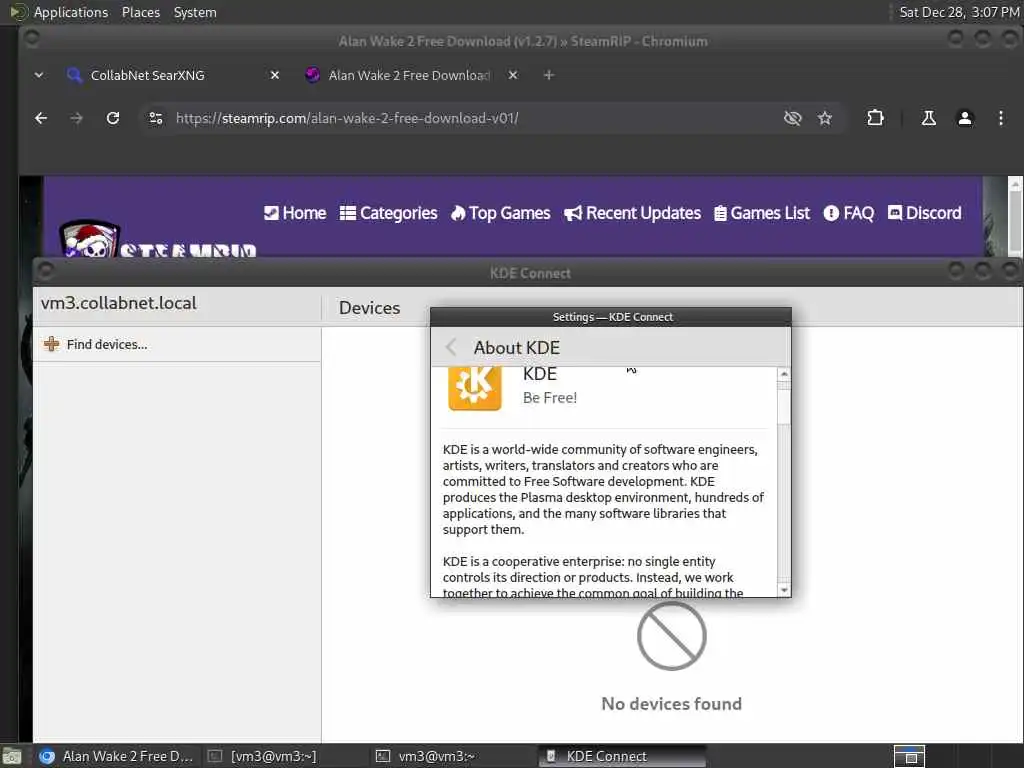Open SteamRIP Games List link

(x=762, y=213)
